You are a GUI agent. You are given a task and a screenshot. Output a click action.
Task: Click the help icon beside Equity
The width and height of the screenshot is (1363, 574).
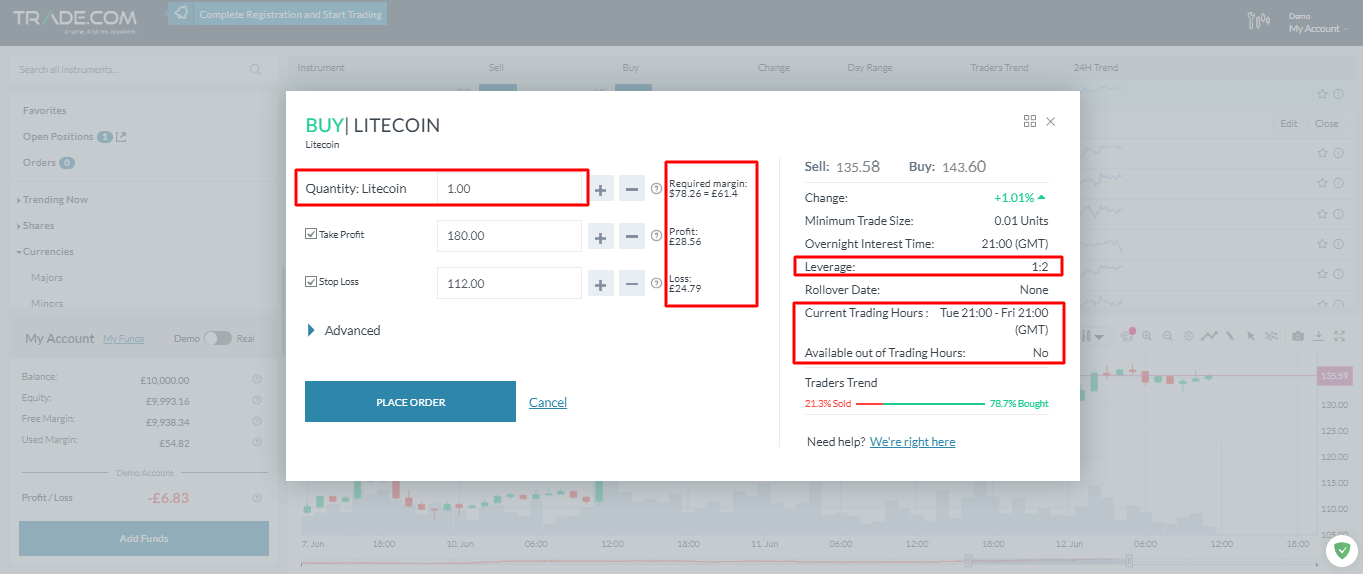pyautogui.click(x=257, y=400)
